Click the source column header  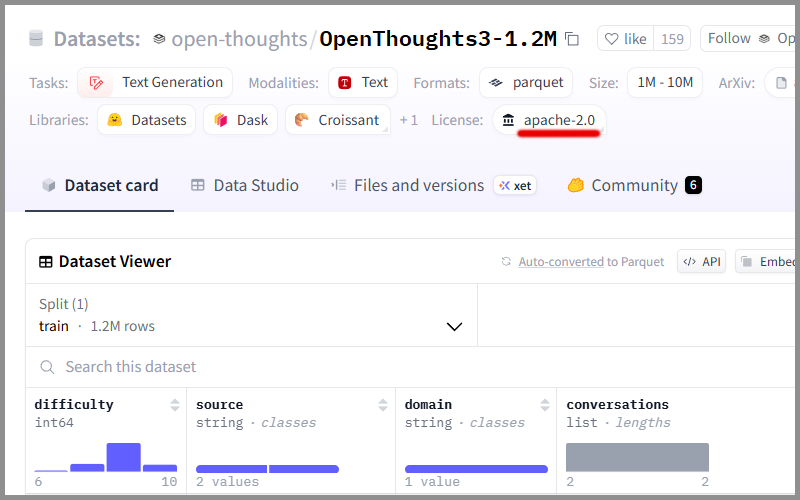[219, 405]
